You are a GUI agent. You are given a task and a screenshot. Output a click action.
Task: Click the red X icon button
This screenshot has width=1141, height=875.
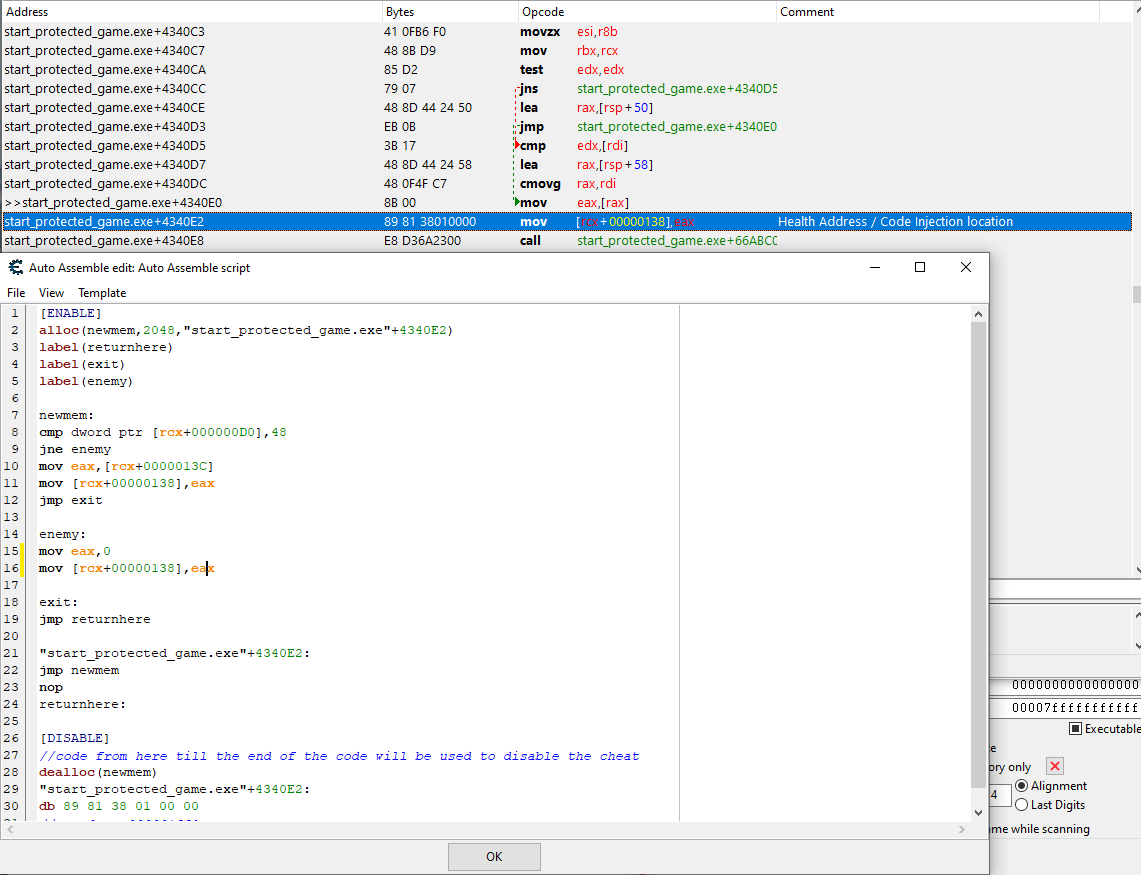point(1054,766)
